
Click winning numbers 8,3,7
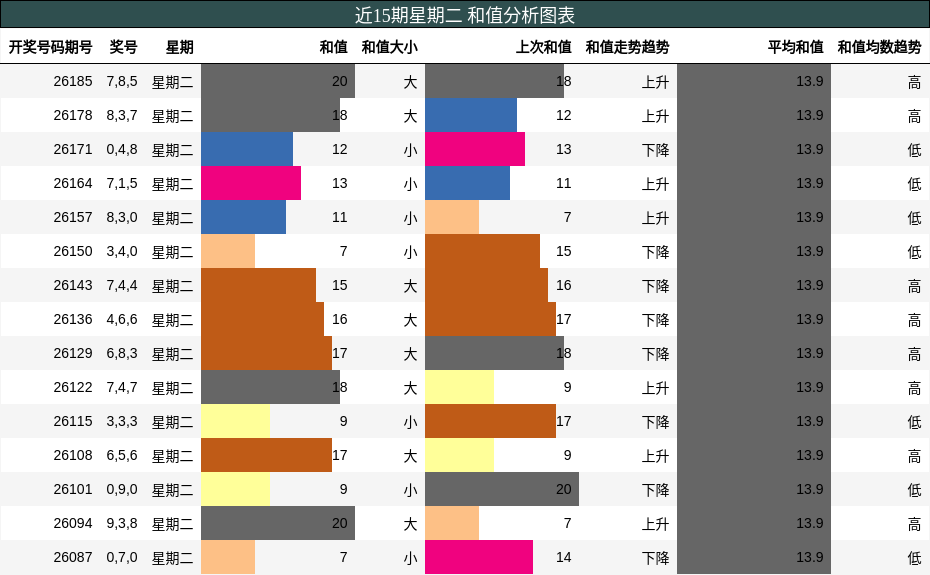[122, 115]
